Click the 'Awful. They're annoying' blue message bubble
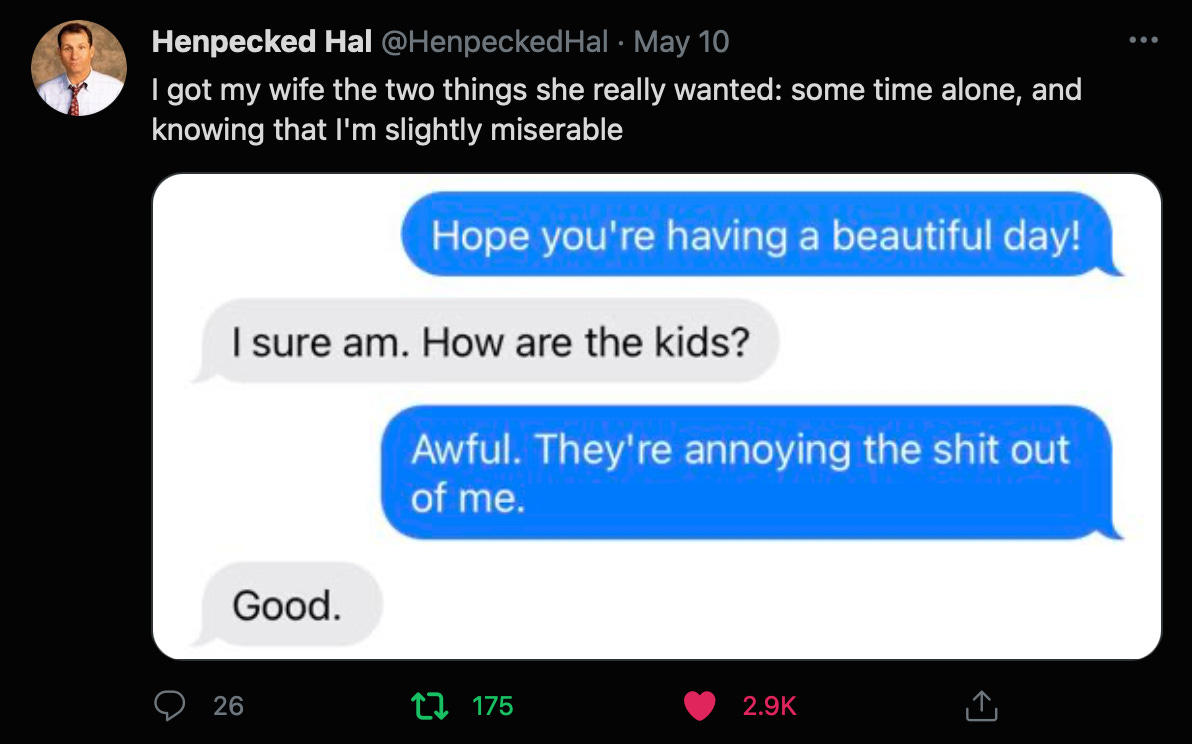This screenshot has width=1192, height=744. click(x=740, y=472)
